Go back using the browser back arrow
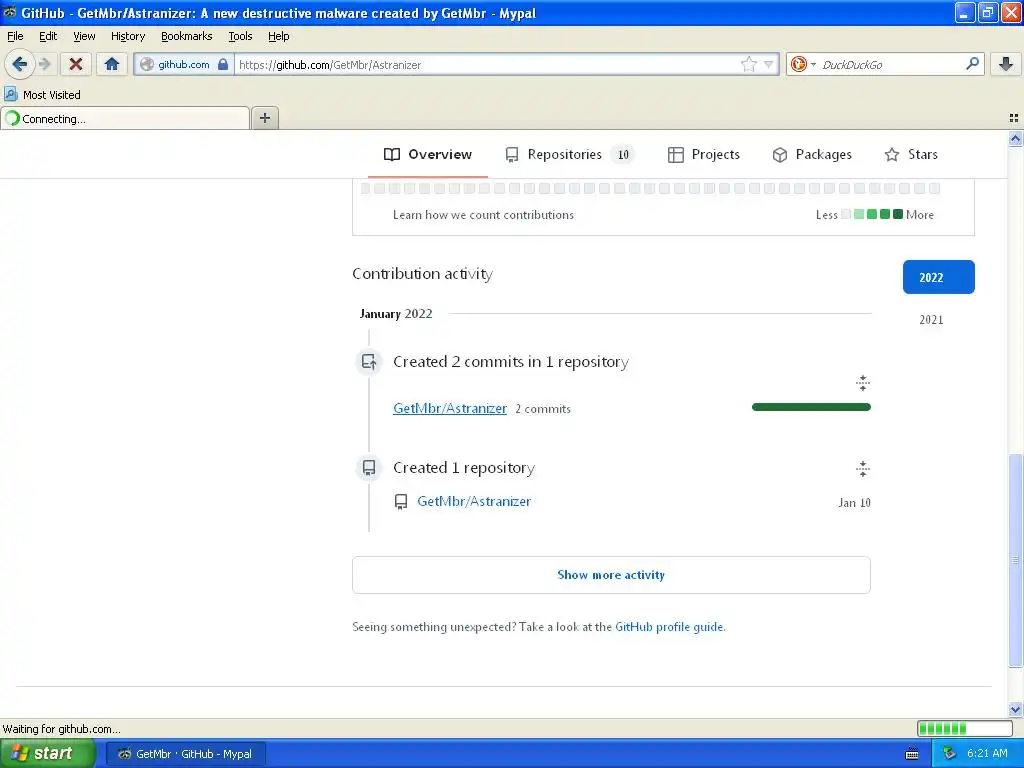 click(19, 64)
